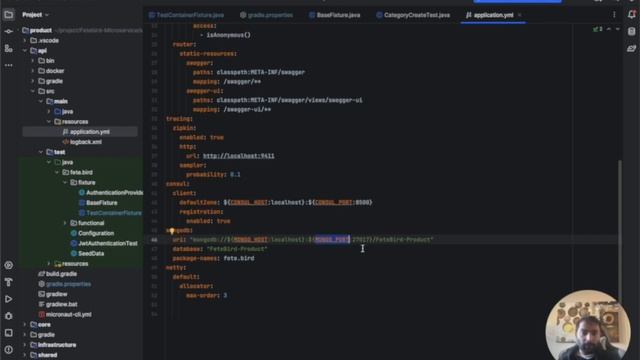Select the feta.bird package

point(81,173)
